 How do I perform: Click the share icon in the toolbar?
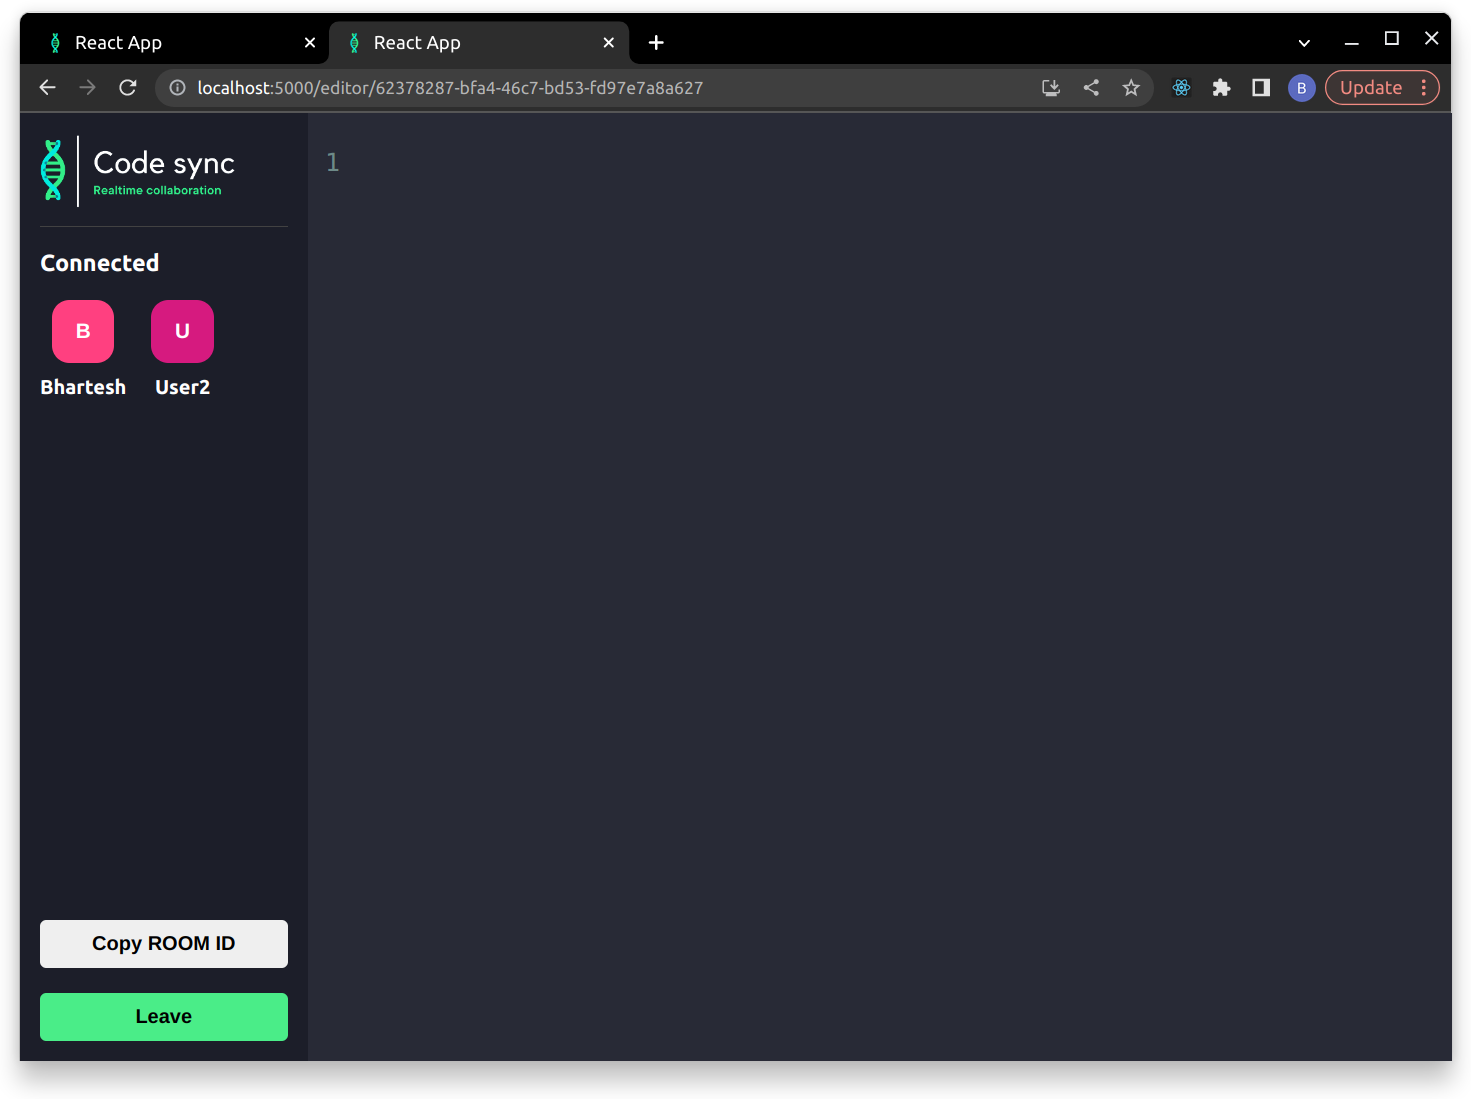(1090, 87)
